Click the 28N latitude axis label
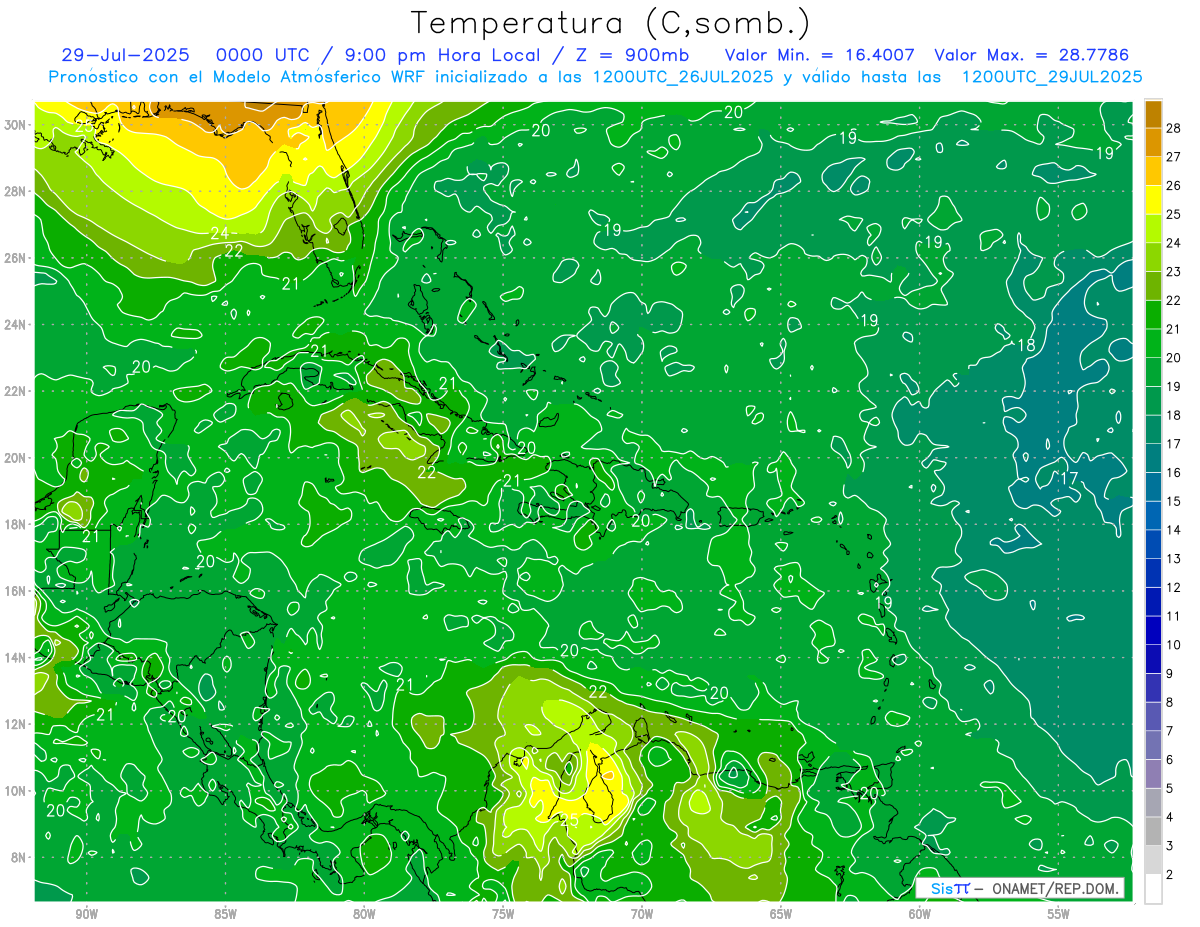Viewport: 1200px width, 927px height. (x=16, y=191)
